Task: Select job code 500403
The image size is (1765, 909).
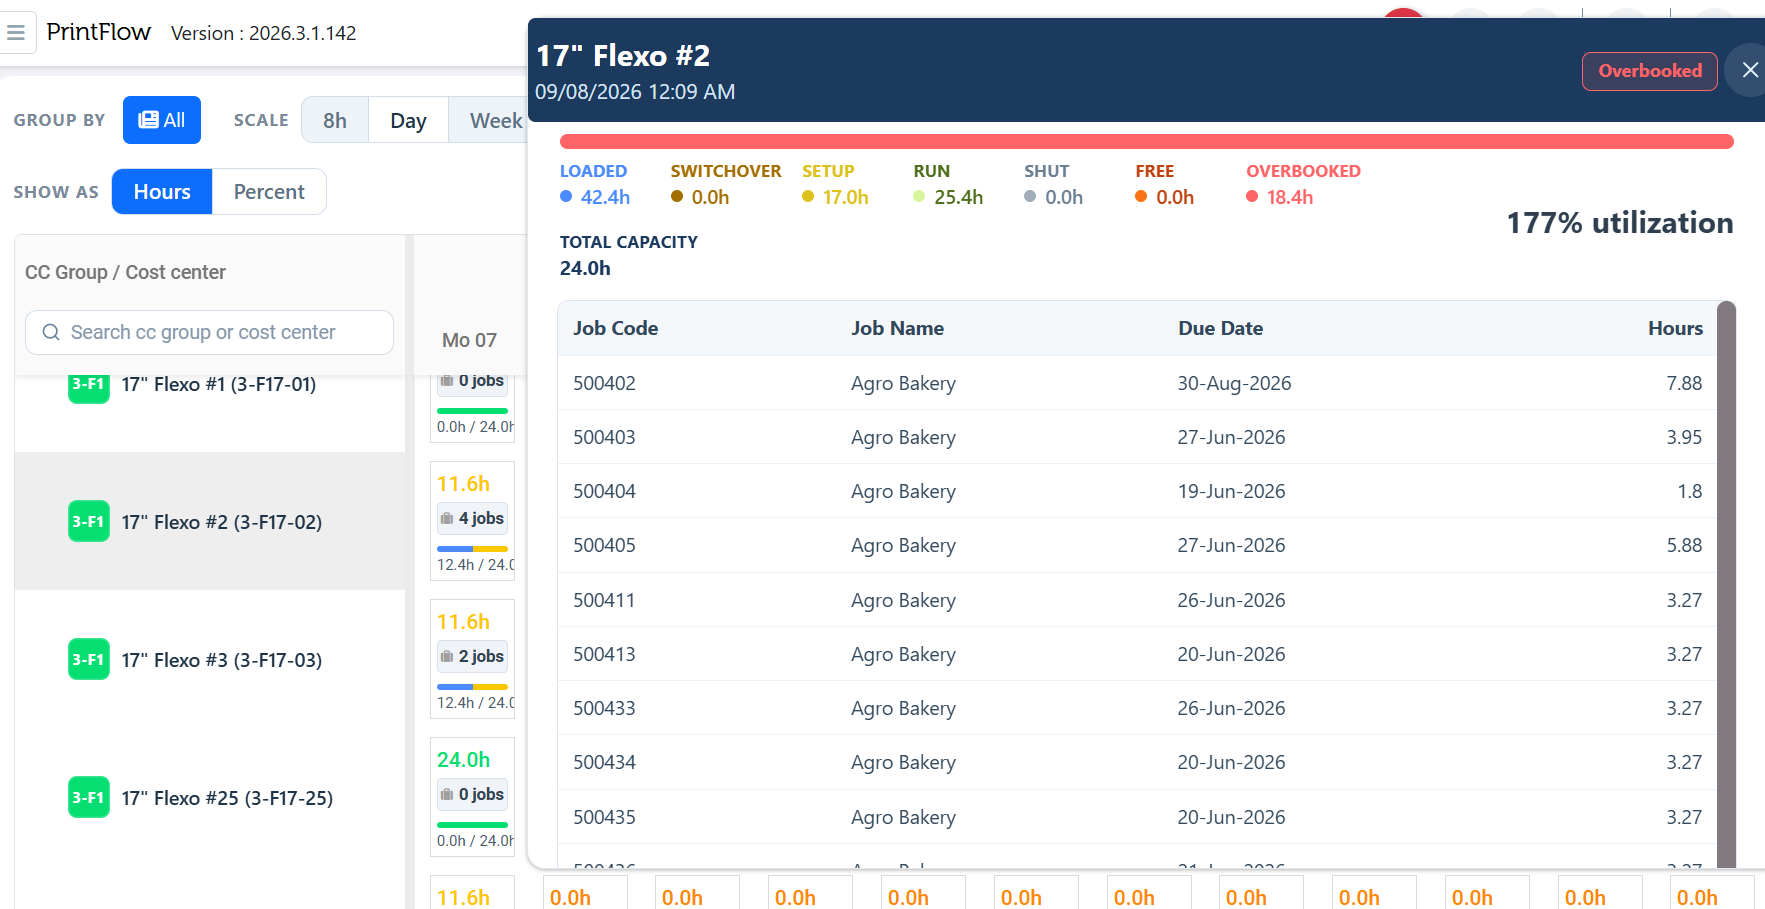Action: [x=604, y=437]
